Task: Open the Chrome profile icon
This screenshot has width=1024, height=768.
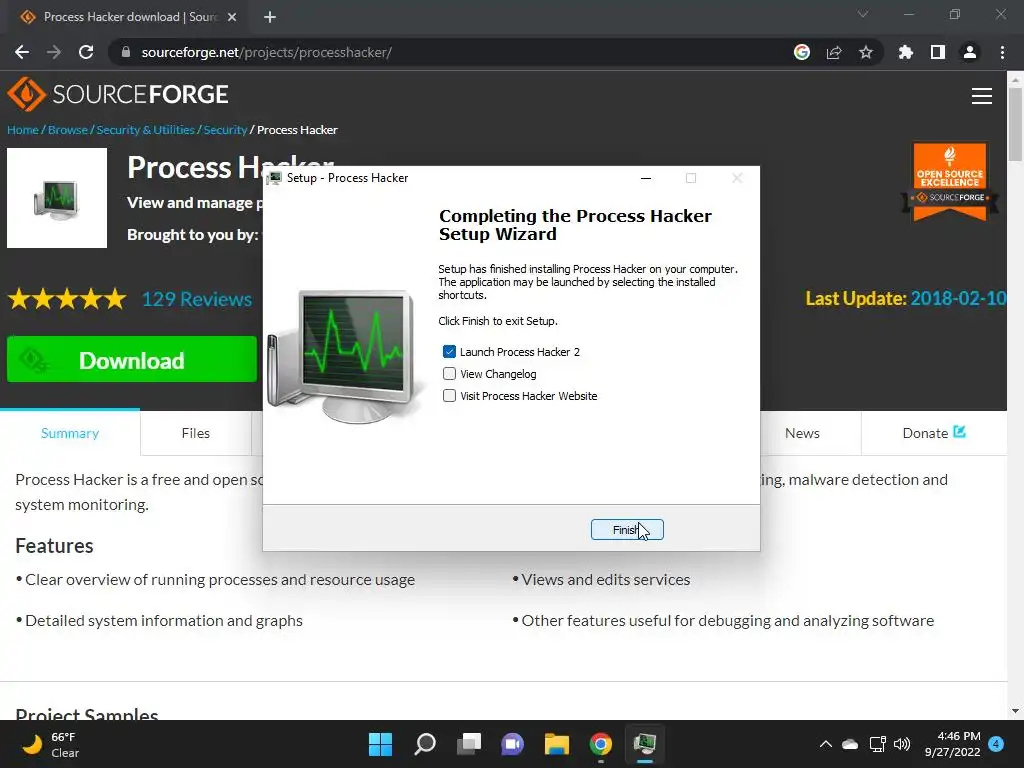Action: pyautogui.click(x=970, y=52)
